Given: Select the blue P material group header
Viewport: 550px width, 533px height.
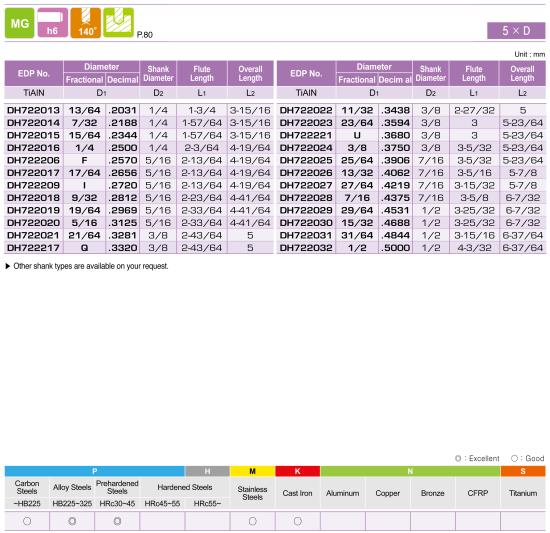Looking at the screenshot, I should pos(95,471).
